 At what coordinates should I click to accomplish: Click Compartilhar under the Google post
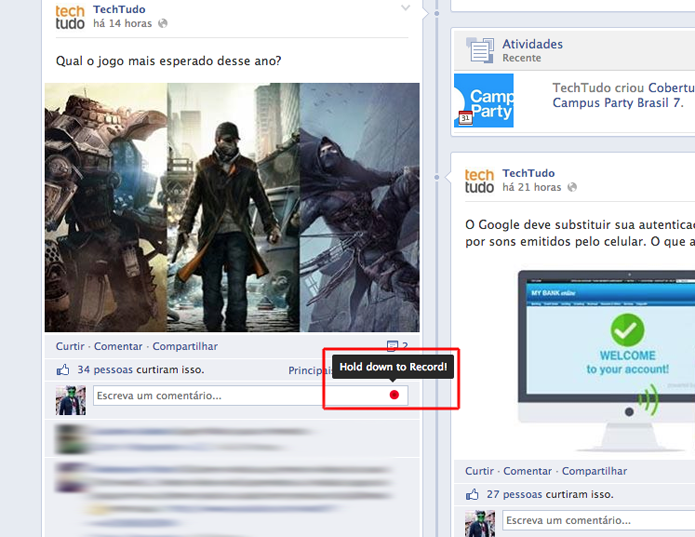[x=594, y=471]
